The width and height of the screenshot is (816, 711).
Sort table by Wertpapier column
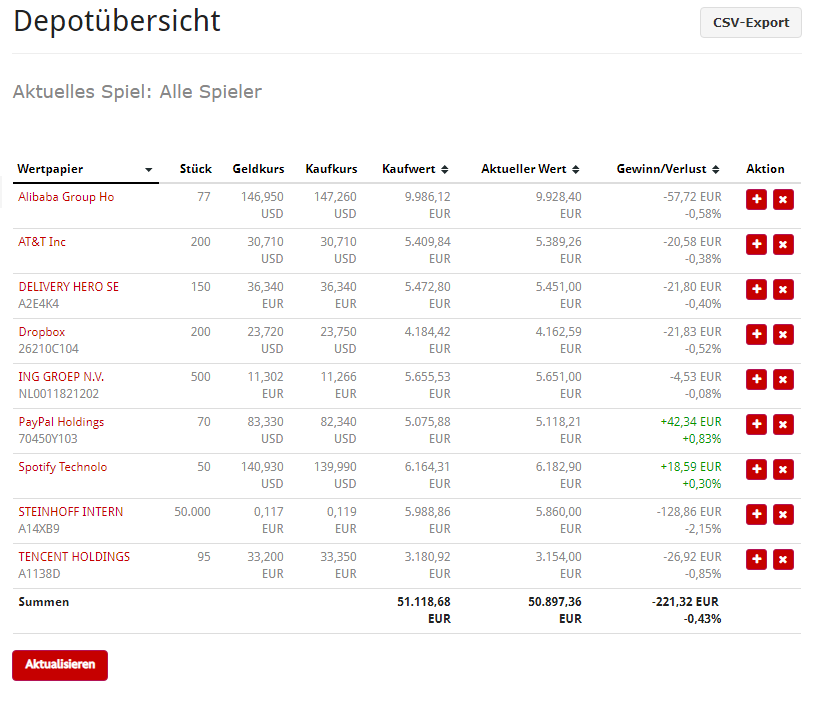click(x=85, y=169)
